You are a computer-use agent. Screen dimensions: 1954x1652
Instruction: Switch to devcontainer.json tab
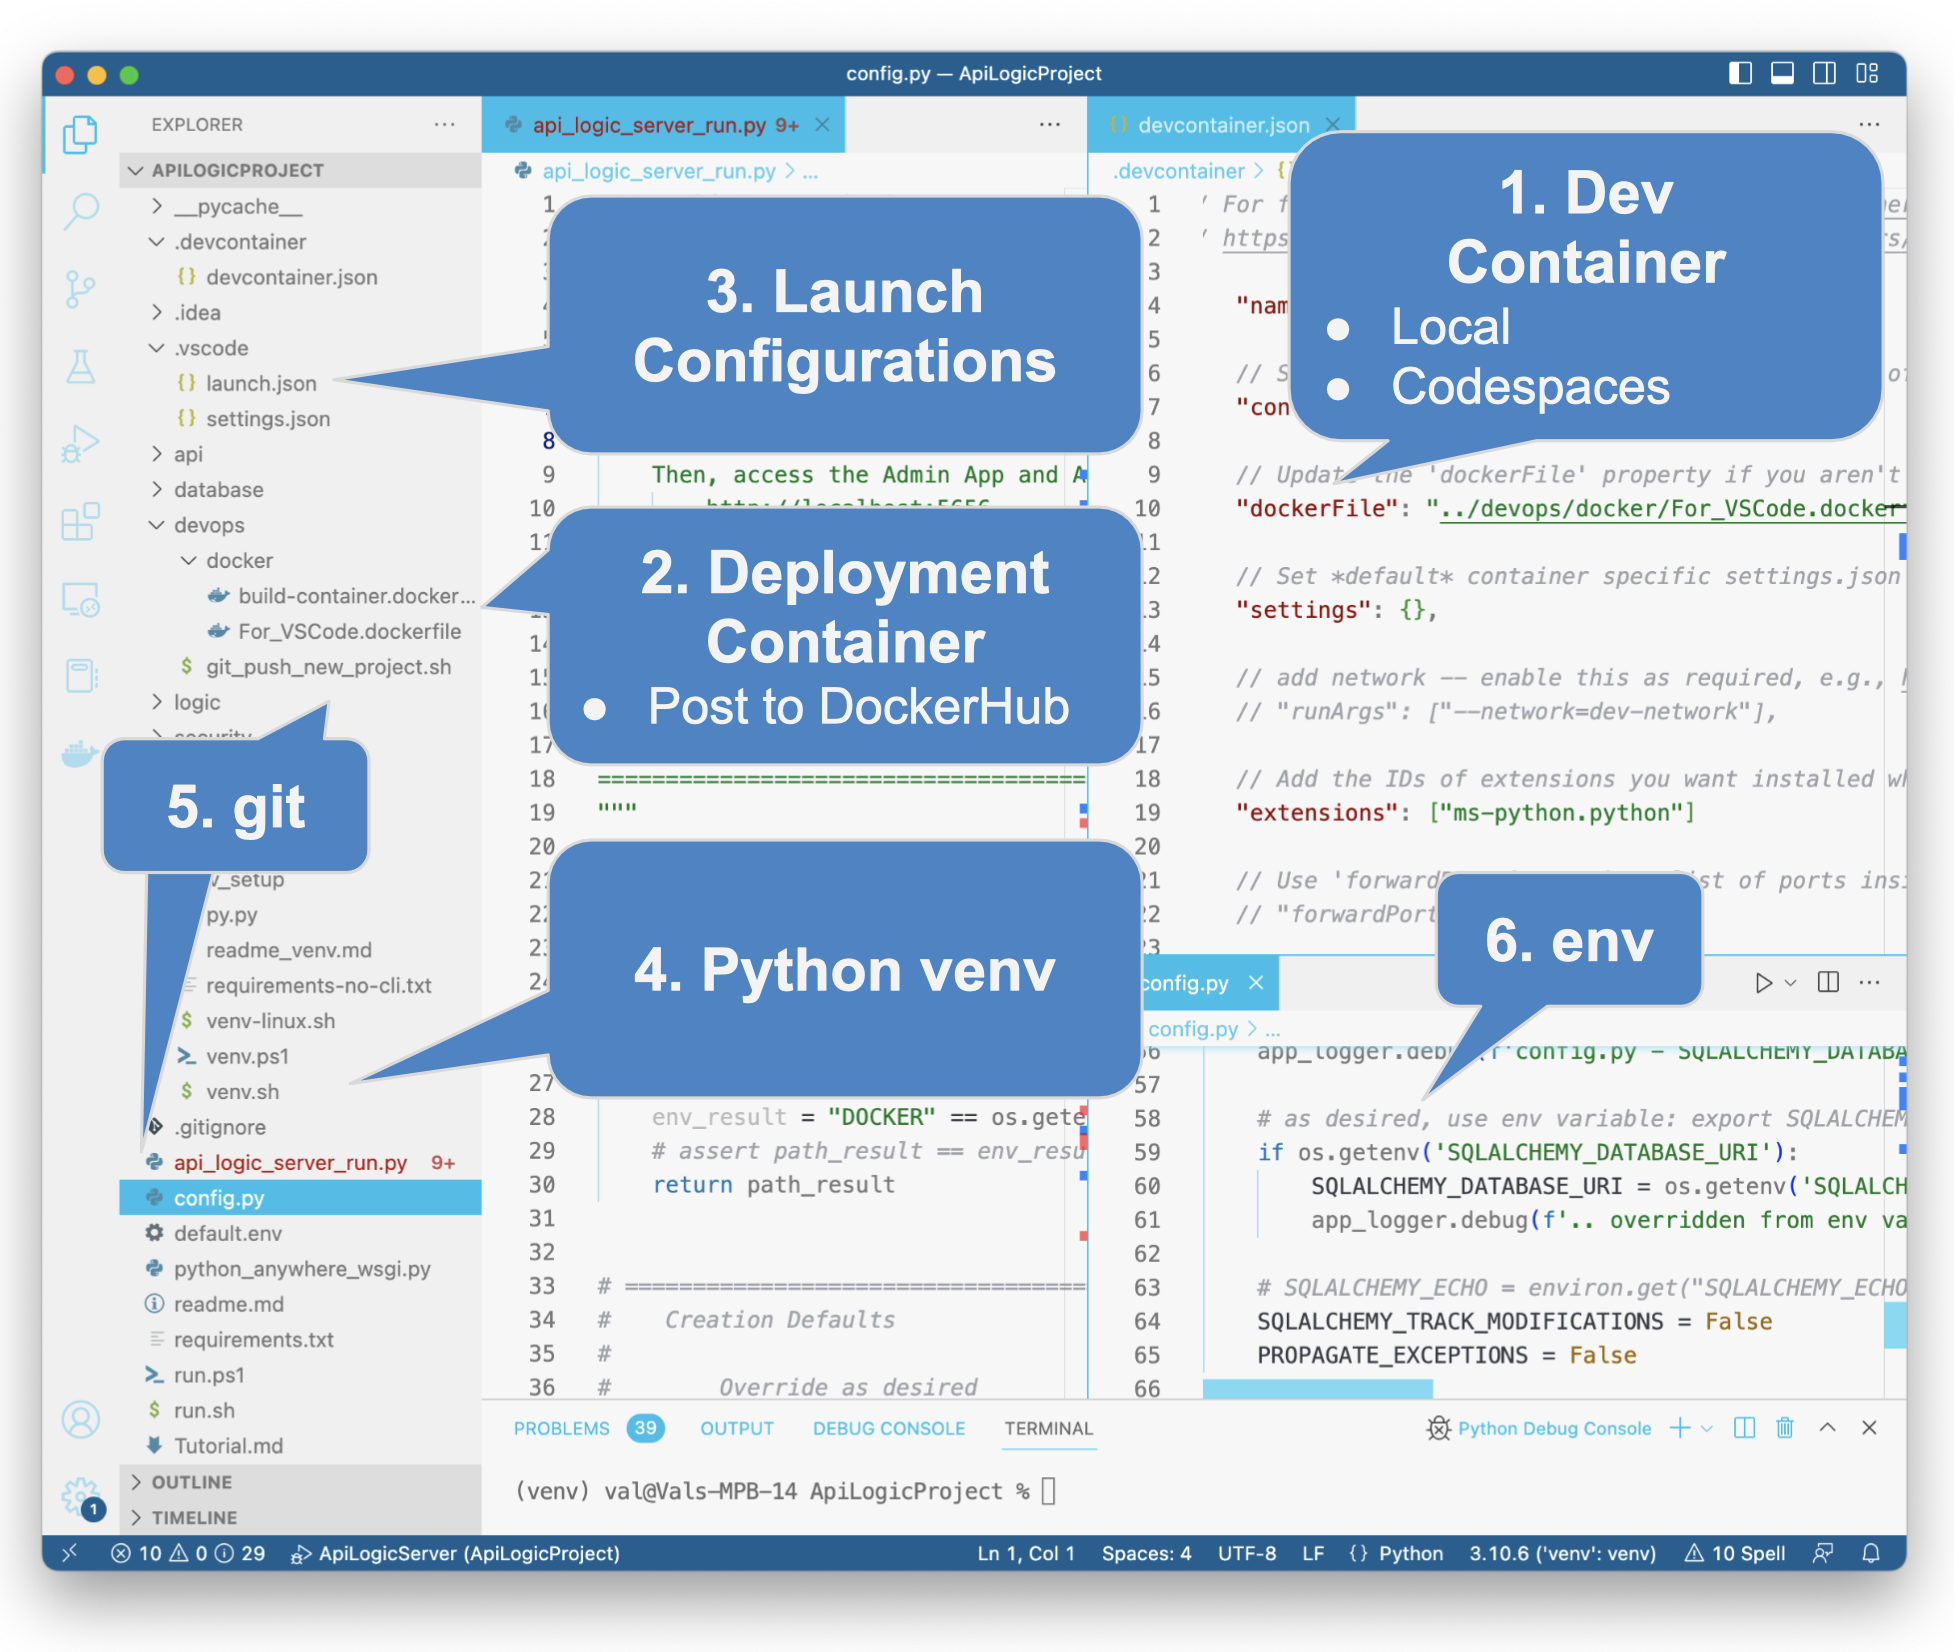(1223, 124)
